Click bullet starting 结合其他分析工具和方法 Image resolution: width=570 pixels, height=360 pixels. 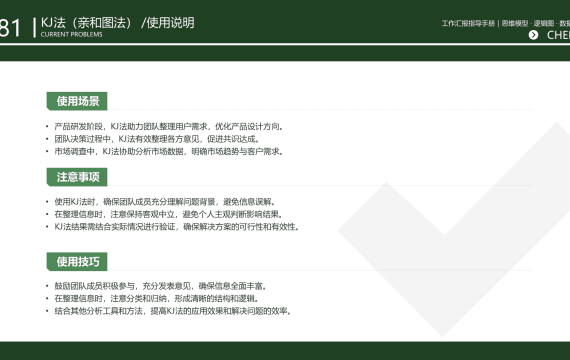[x=173, y=311]
